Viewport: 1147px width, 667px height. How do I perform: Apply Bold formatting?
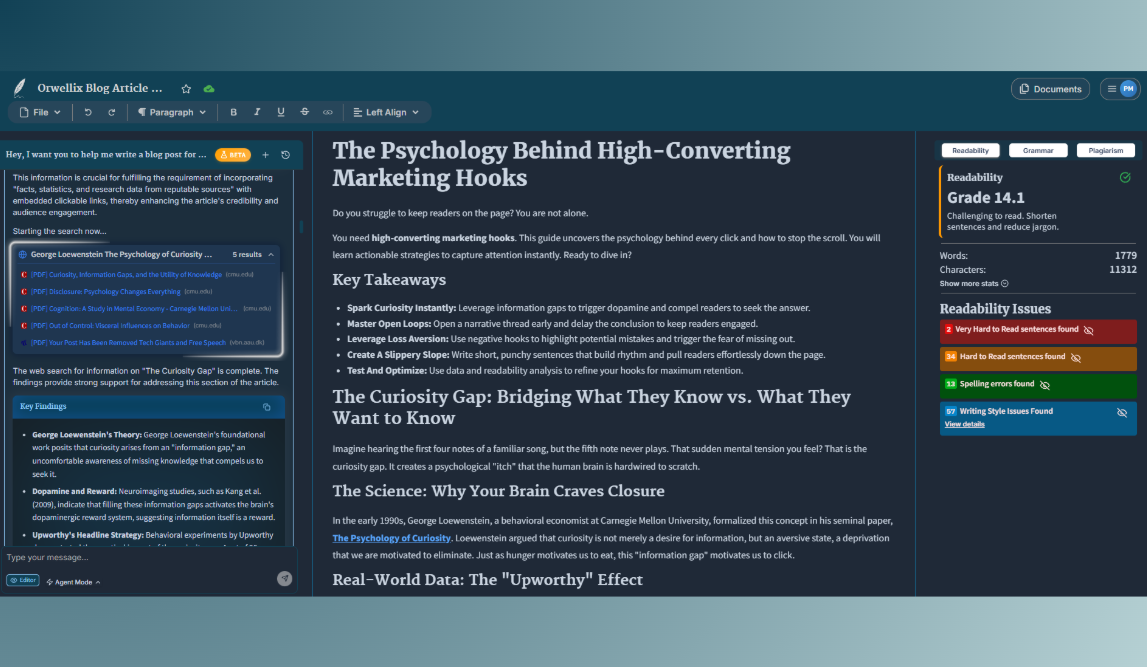click(x=233, y=112)
